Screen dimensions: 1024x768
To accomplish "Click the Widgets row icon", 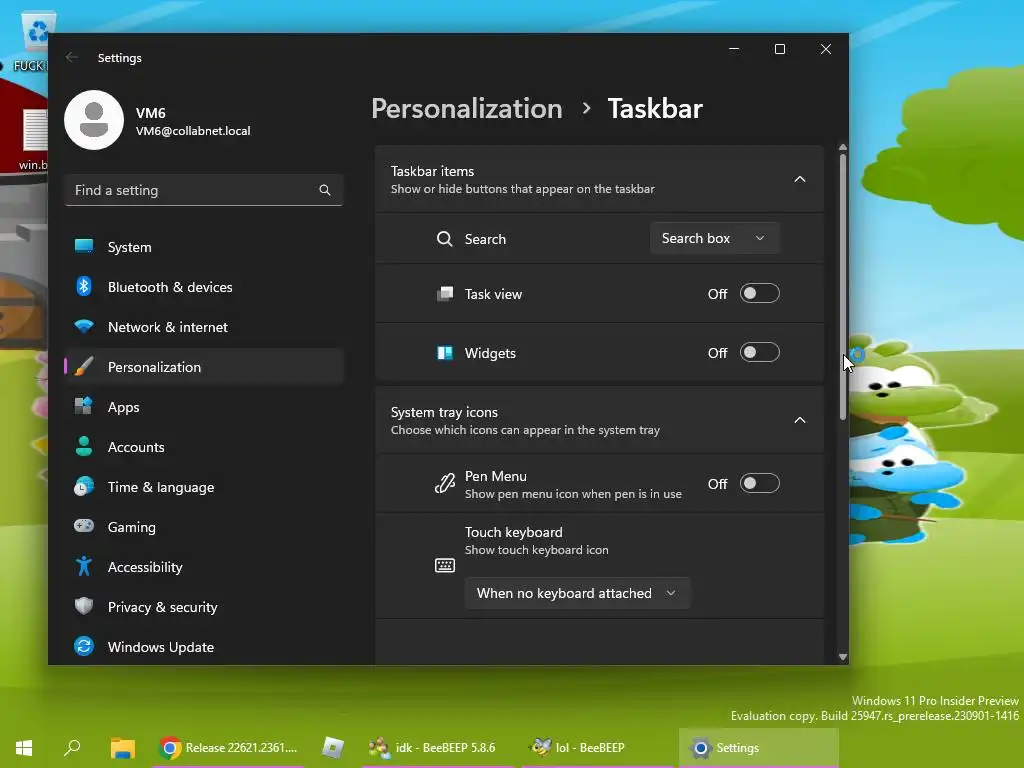I will (445, 353).
